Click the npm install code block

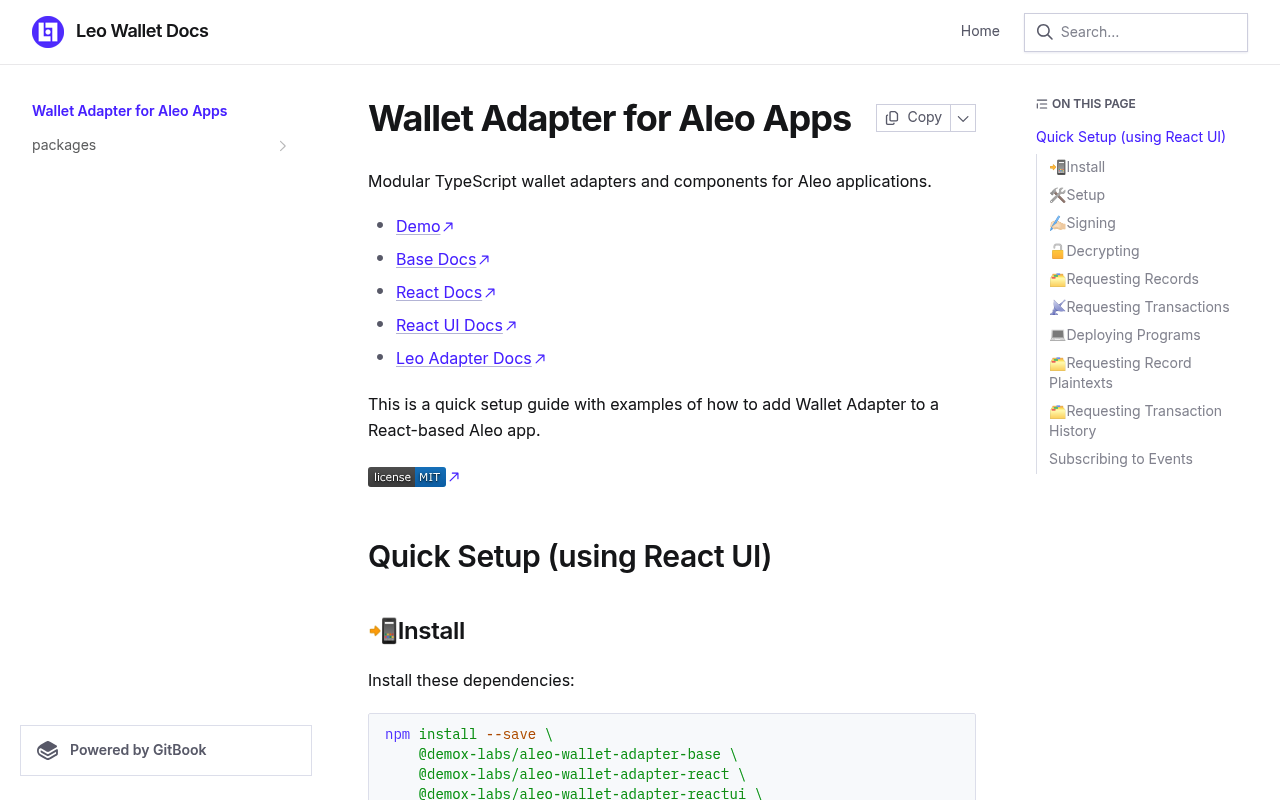pyautogui.click(x=672, y=757)
